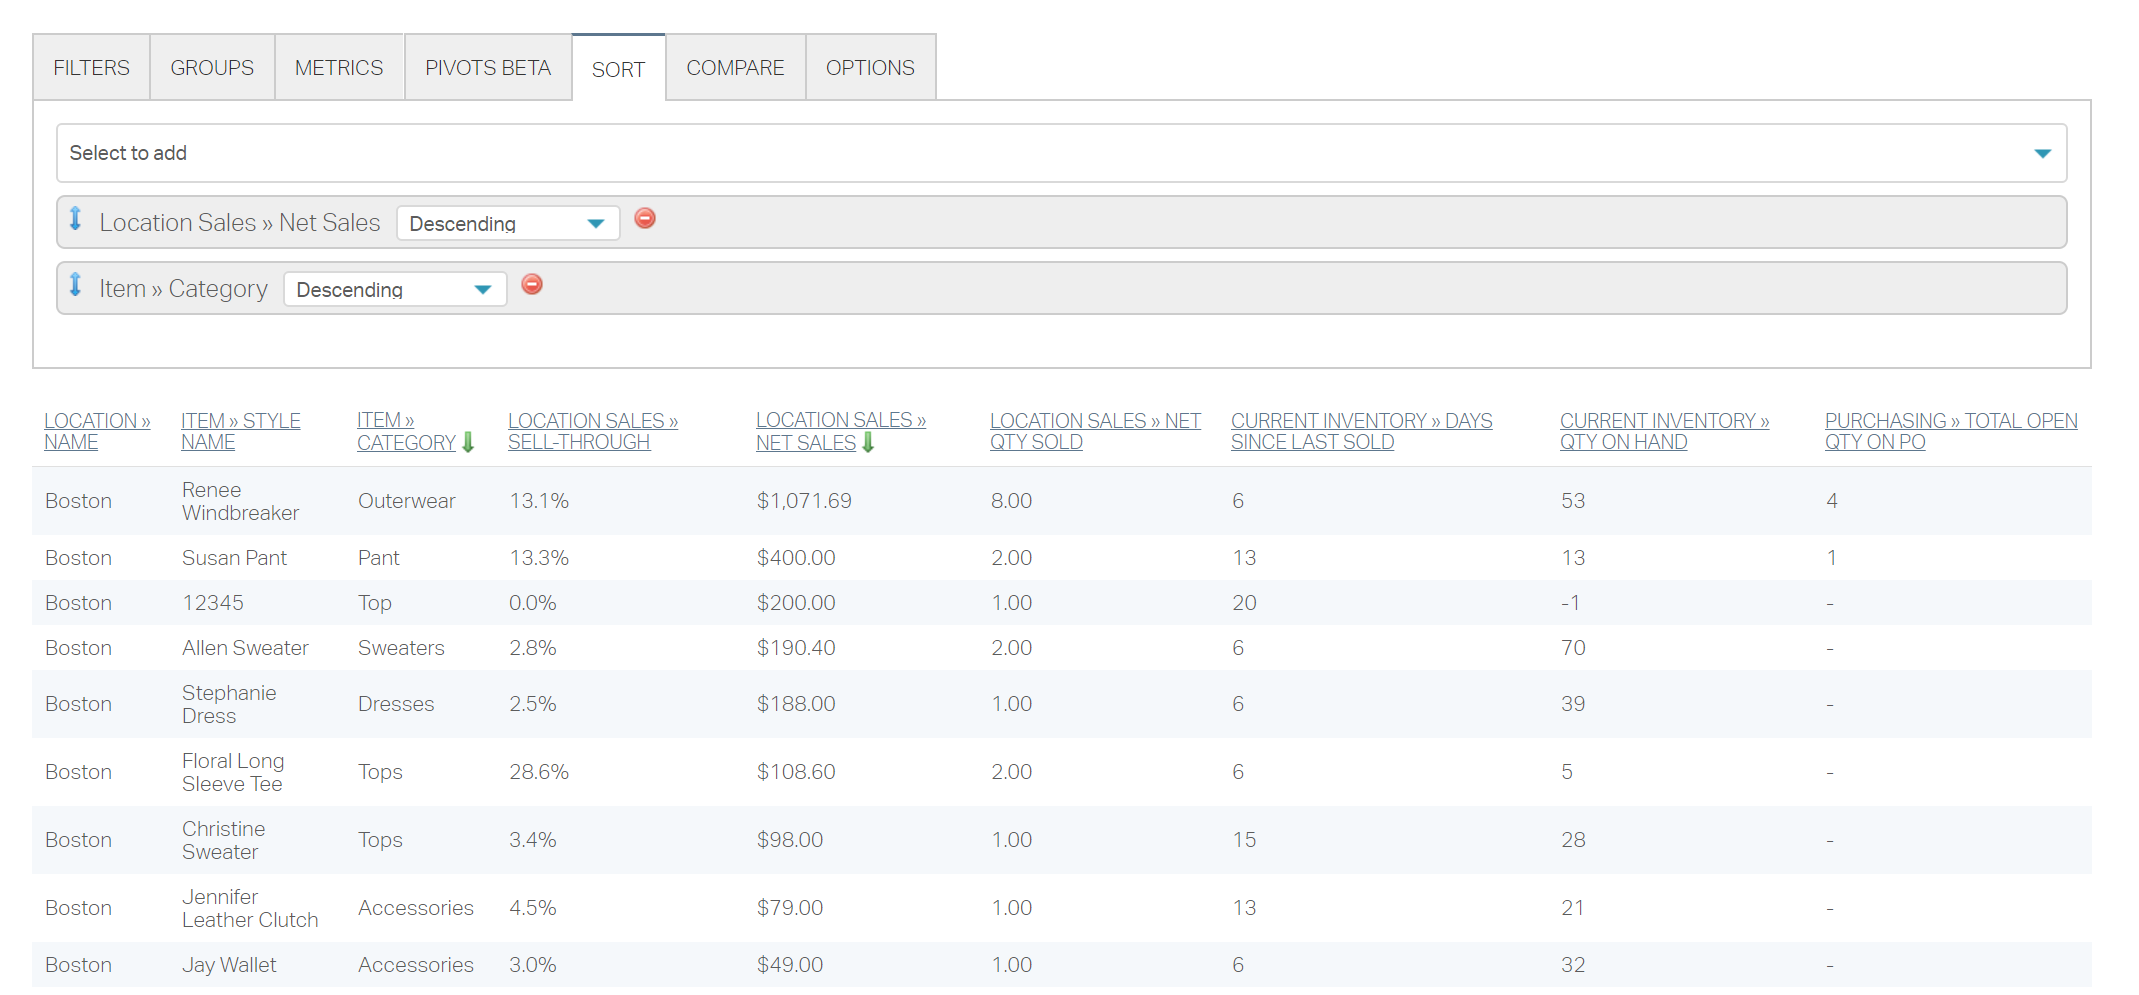2139x995 pixels.
Task: Click the CURRENT INVENTORY » QTY ON HAND header
Action: click(1663, 430)
